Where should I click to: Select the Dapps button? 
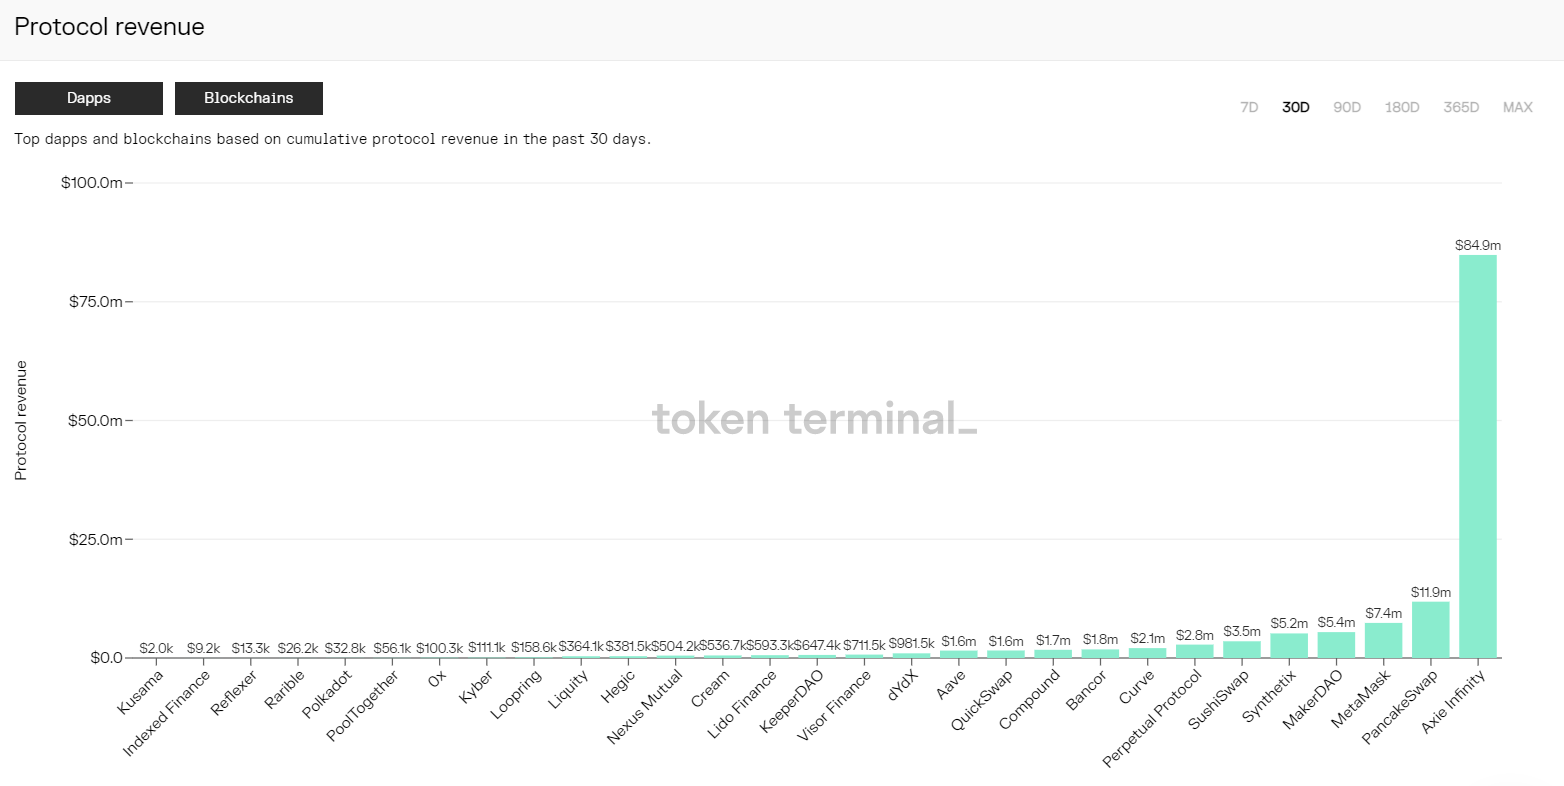[x=89, y=98]
